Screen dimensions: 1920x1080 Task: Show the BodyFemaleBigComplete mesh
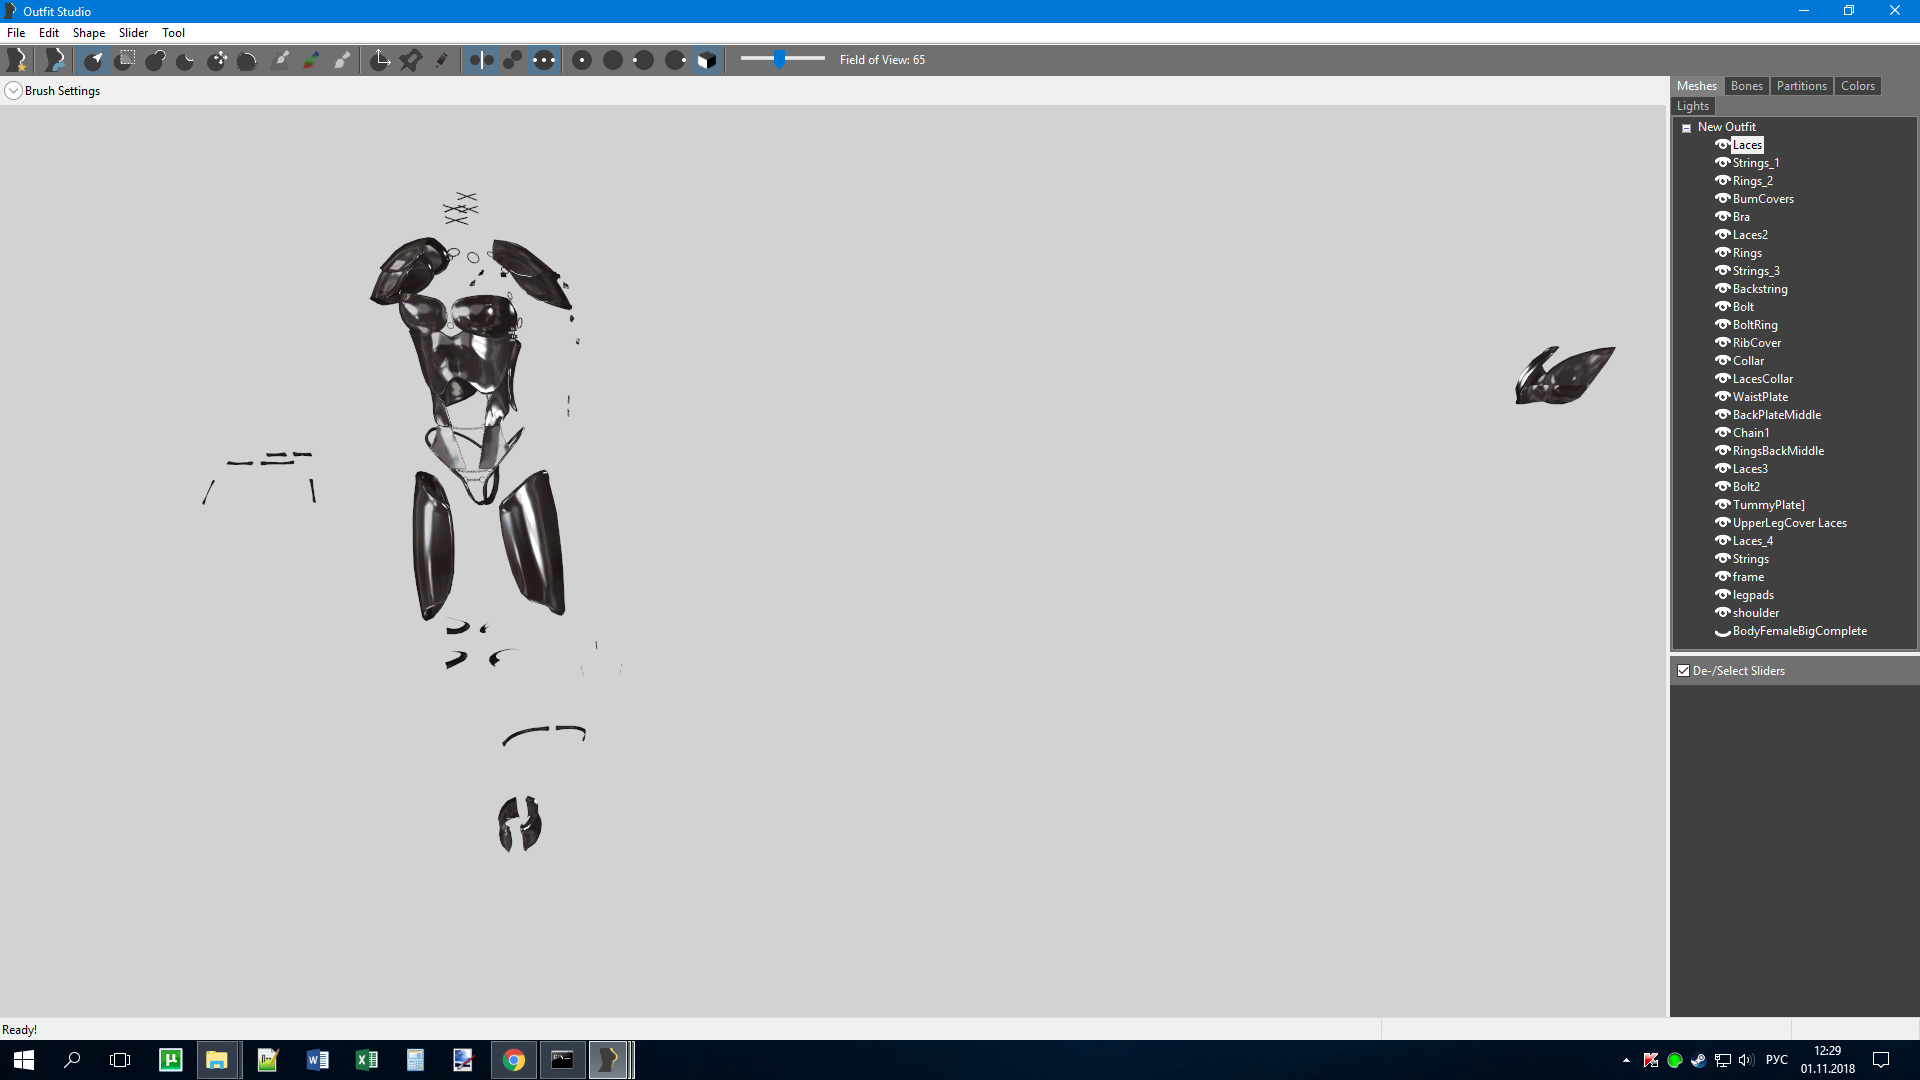click(x=1722, y=631)
